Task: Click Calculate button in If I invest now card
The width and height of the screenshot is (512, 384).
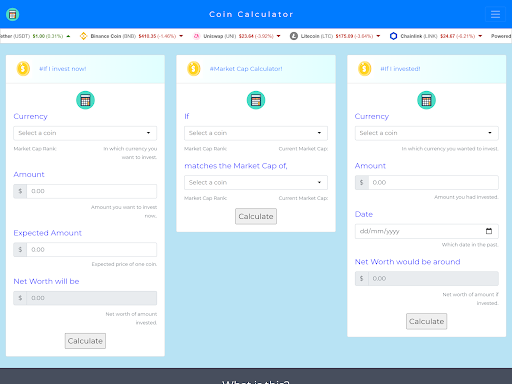Action: pos(85,341)
